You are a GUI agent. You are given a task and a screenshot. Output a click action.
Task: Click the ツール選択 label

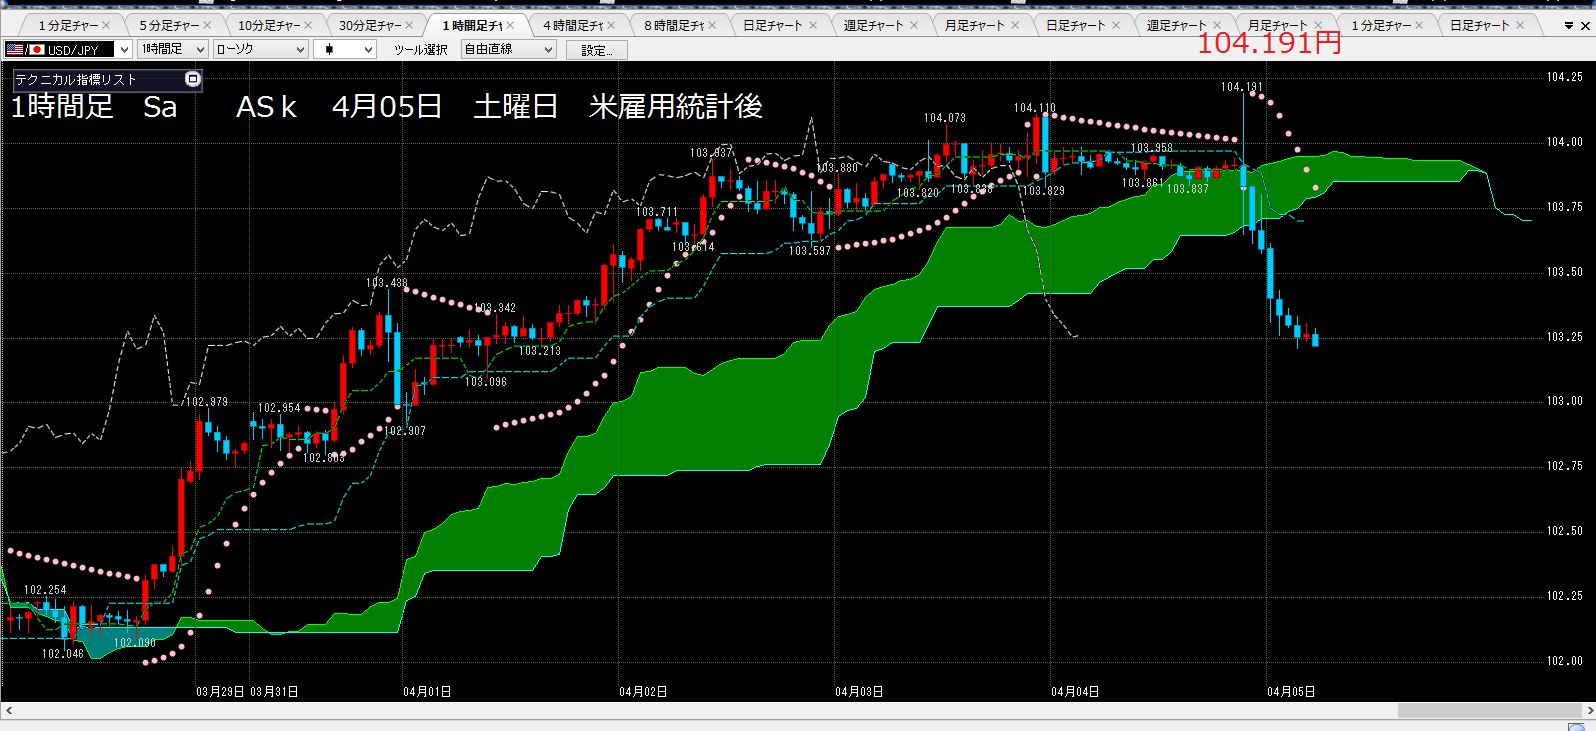(420, 49)
